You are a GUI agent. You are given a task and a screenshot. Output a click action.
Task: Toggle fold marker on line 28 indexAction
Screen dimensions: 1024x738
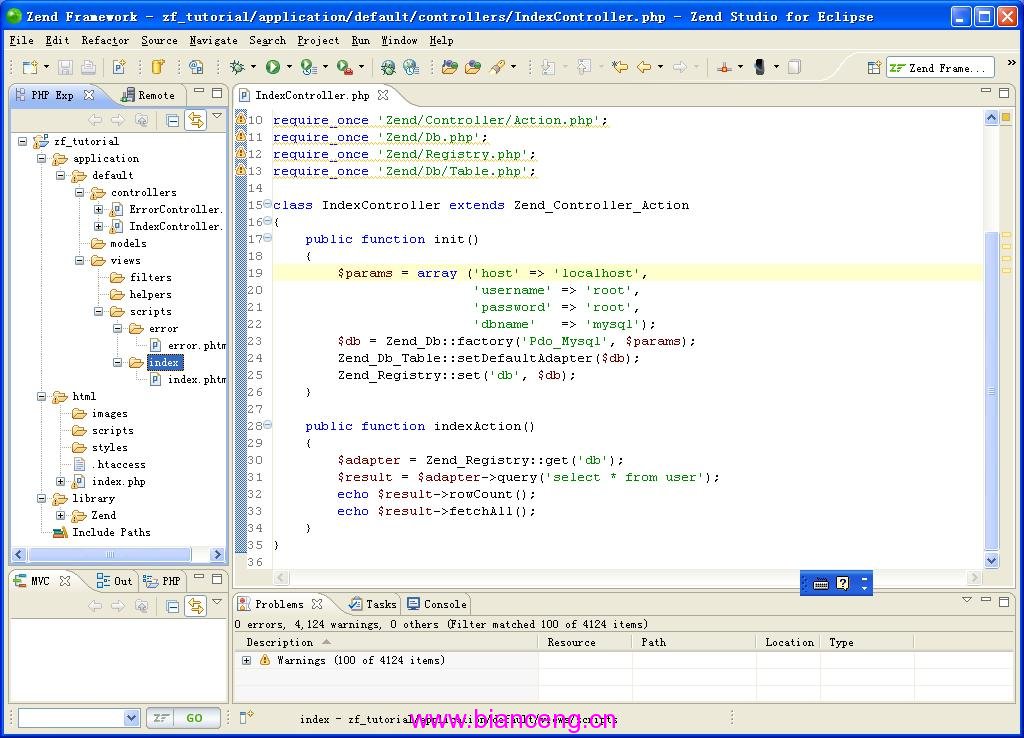pos(268,425)
